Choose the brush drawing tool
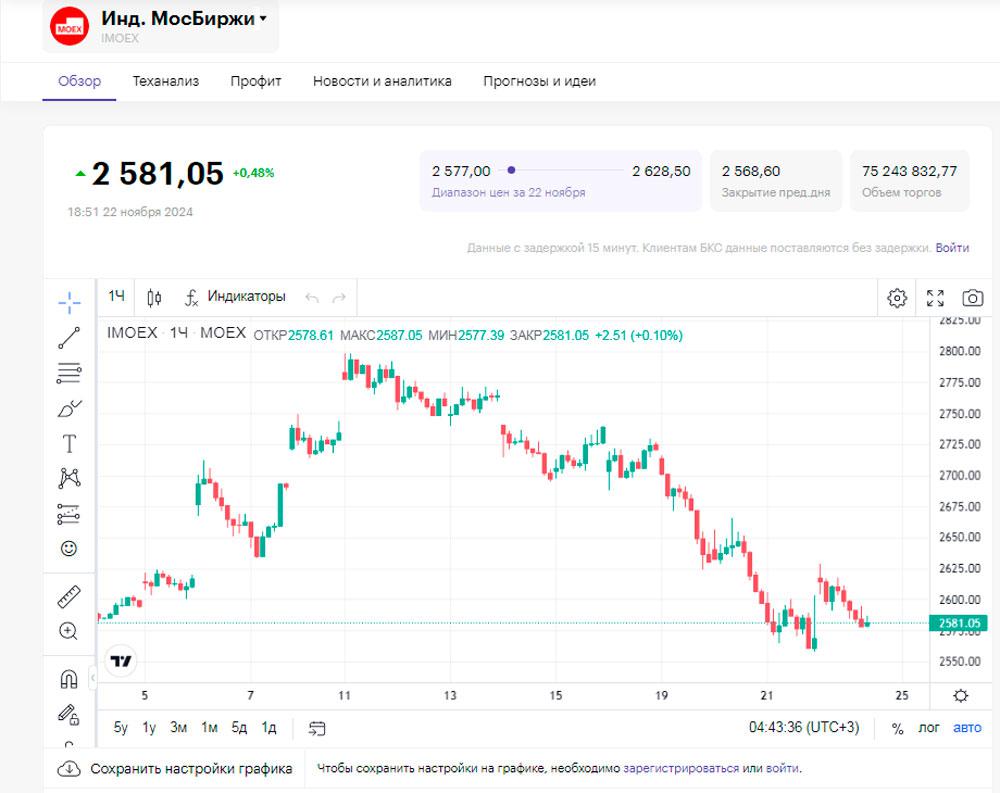Image resolution: width=1000 pixels, height=793 pixels. (69, 408)
